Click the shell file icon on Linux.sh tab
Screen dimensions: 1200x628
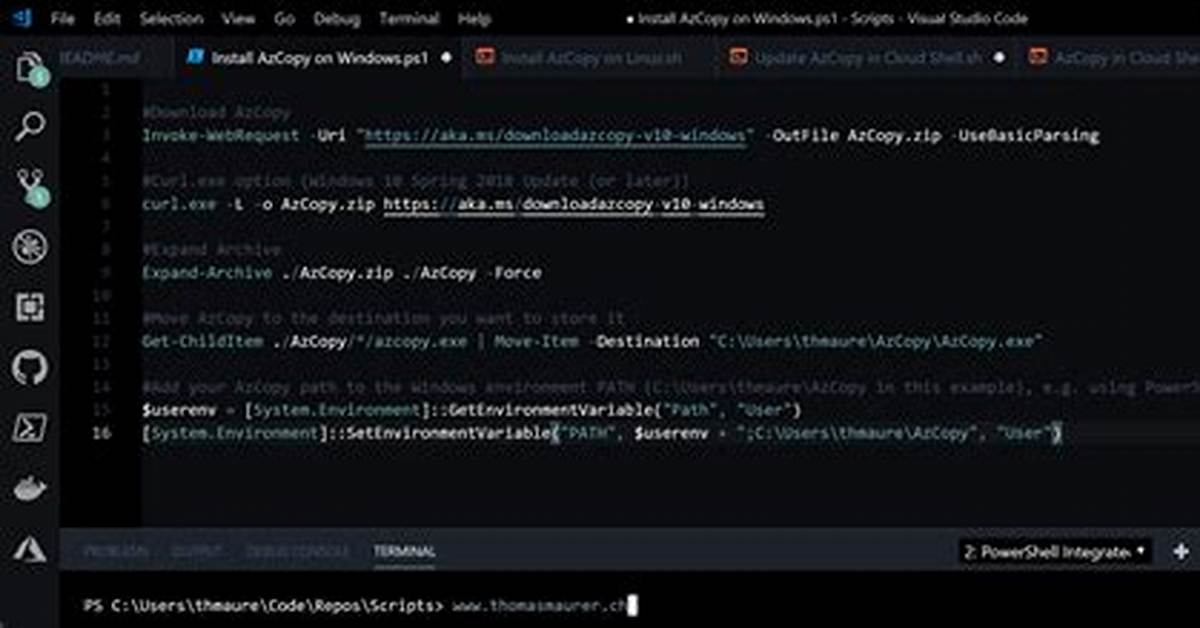[x=484, y=57]
